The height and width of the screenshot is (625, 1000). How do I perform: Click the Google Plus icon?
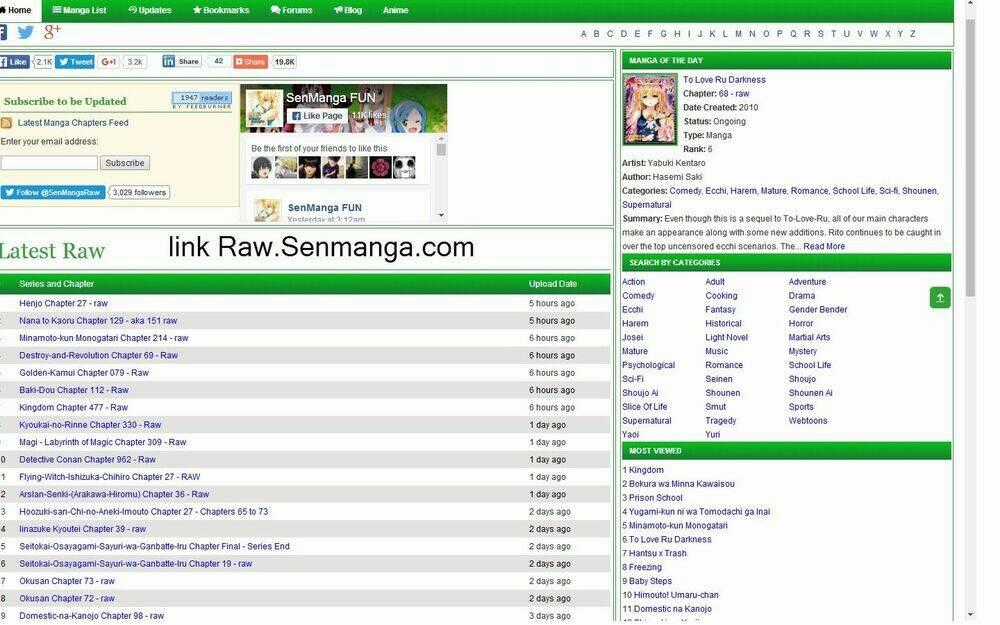[52, 32]
